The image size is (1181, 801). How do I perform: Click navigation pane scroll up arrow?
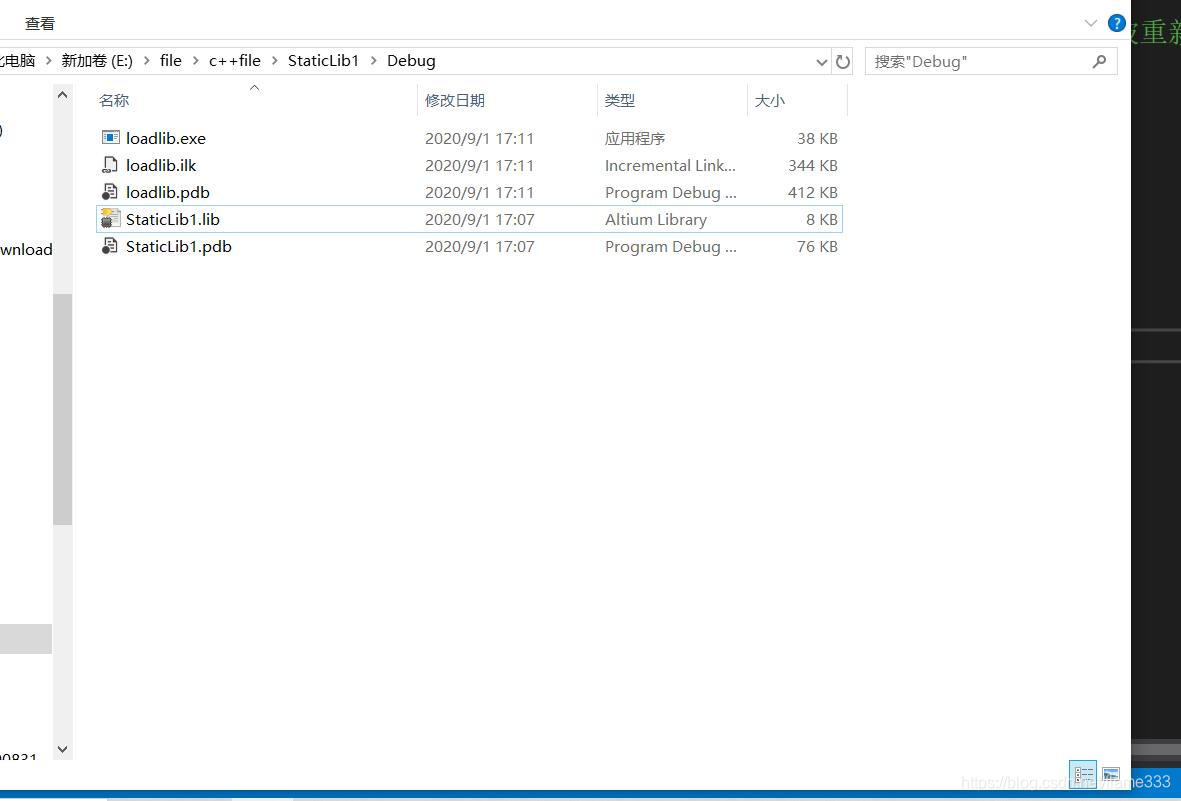(63, 95)
